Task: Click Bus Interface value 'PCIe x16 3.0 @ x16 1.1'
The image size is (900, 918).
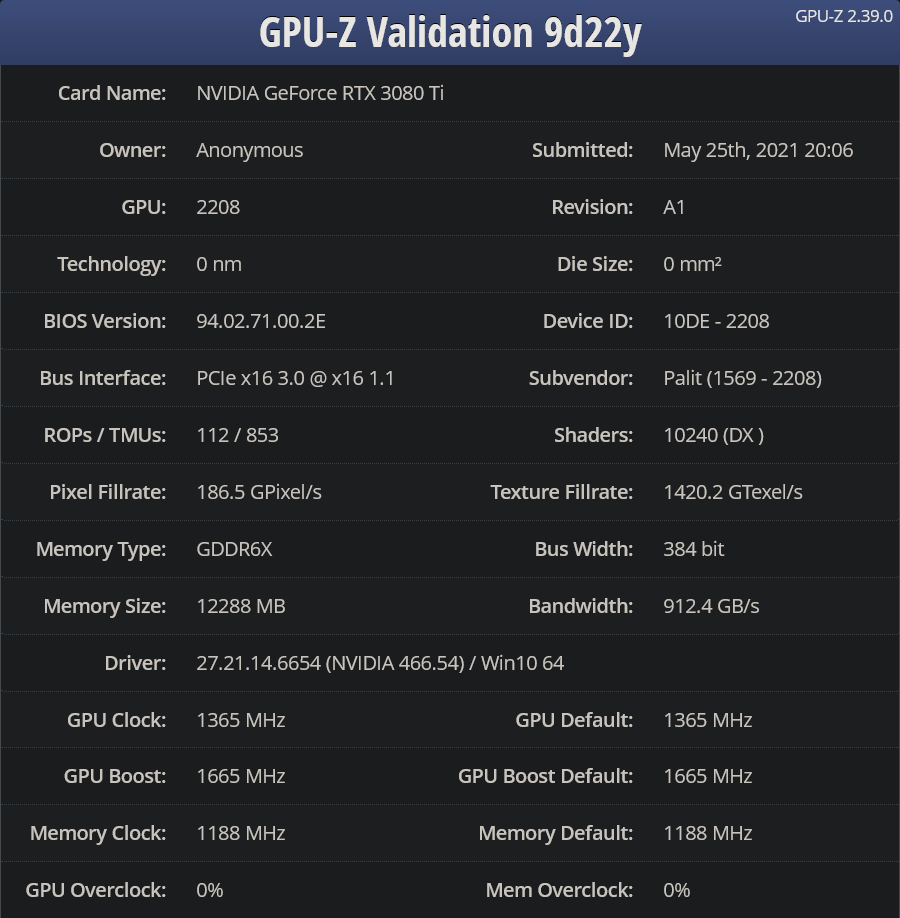Action: (295, 378)
